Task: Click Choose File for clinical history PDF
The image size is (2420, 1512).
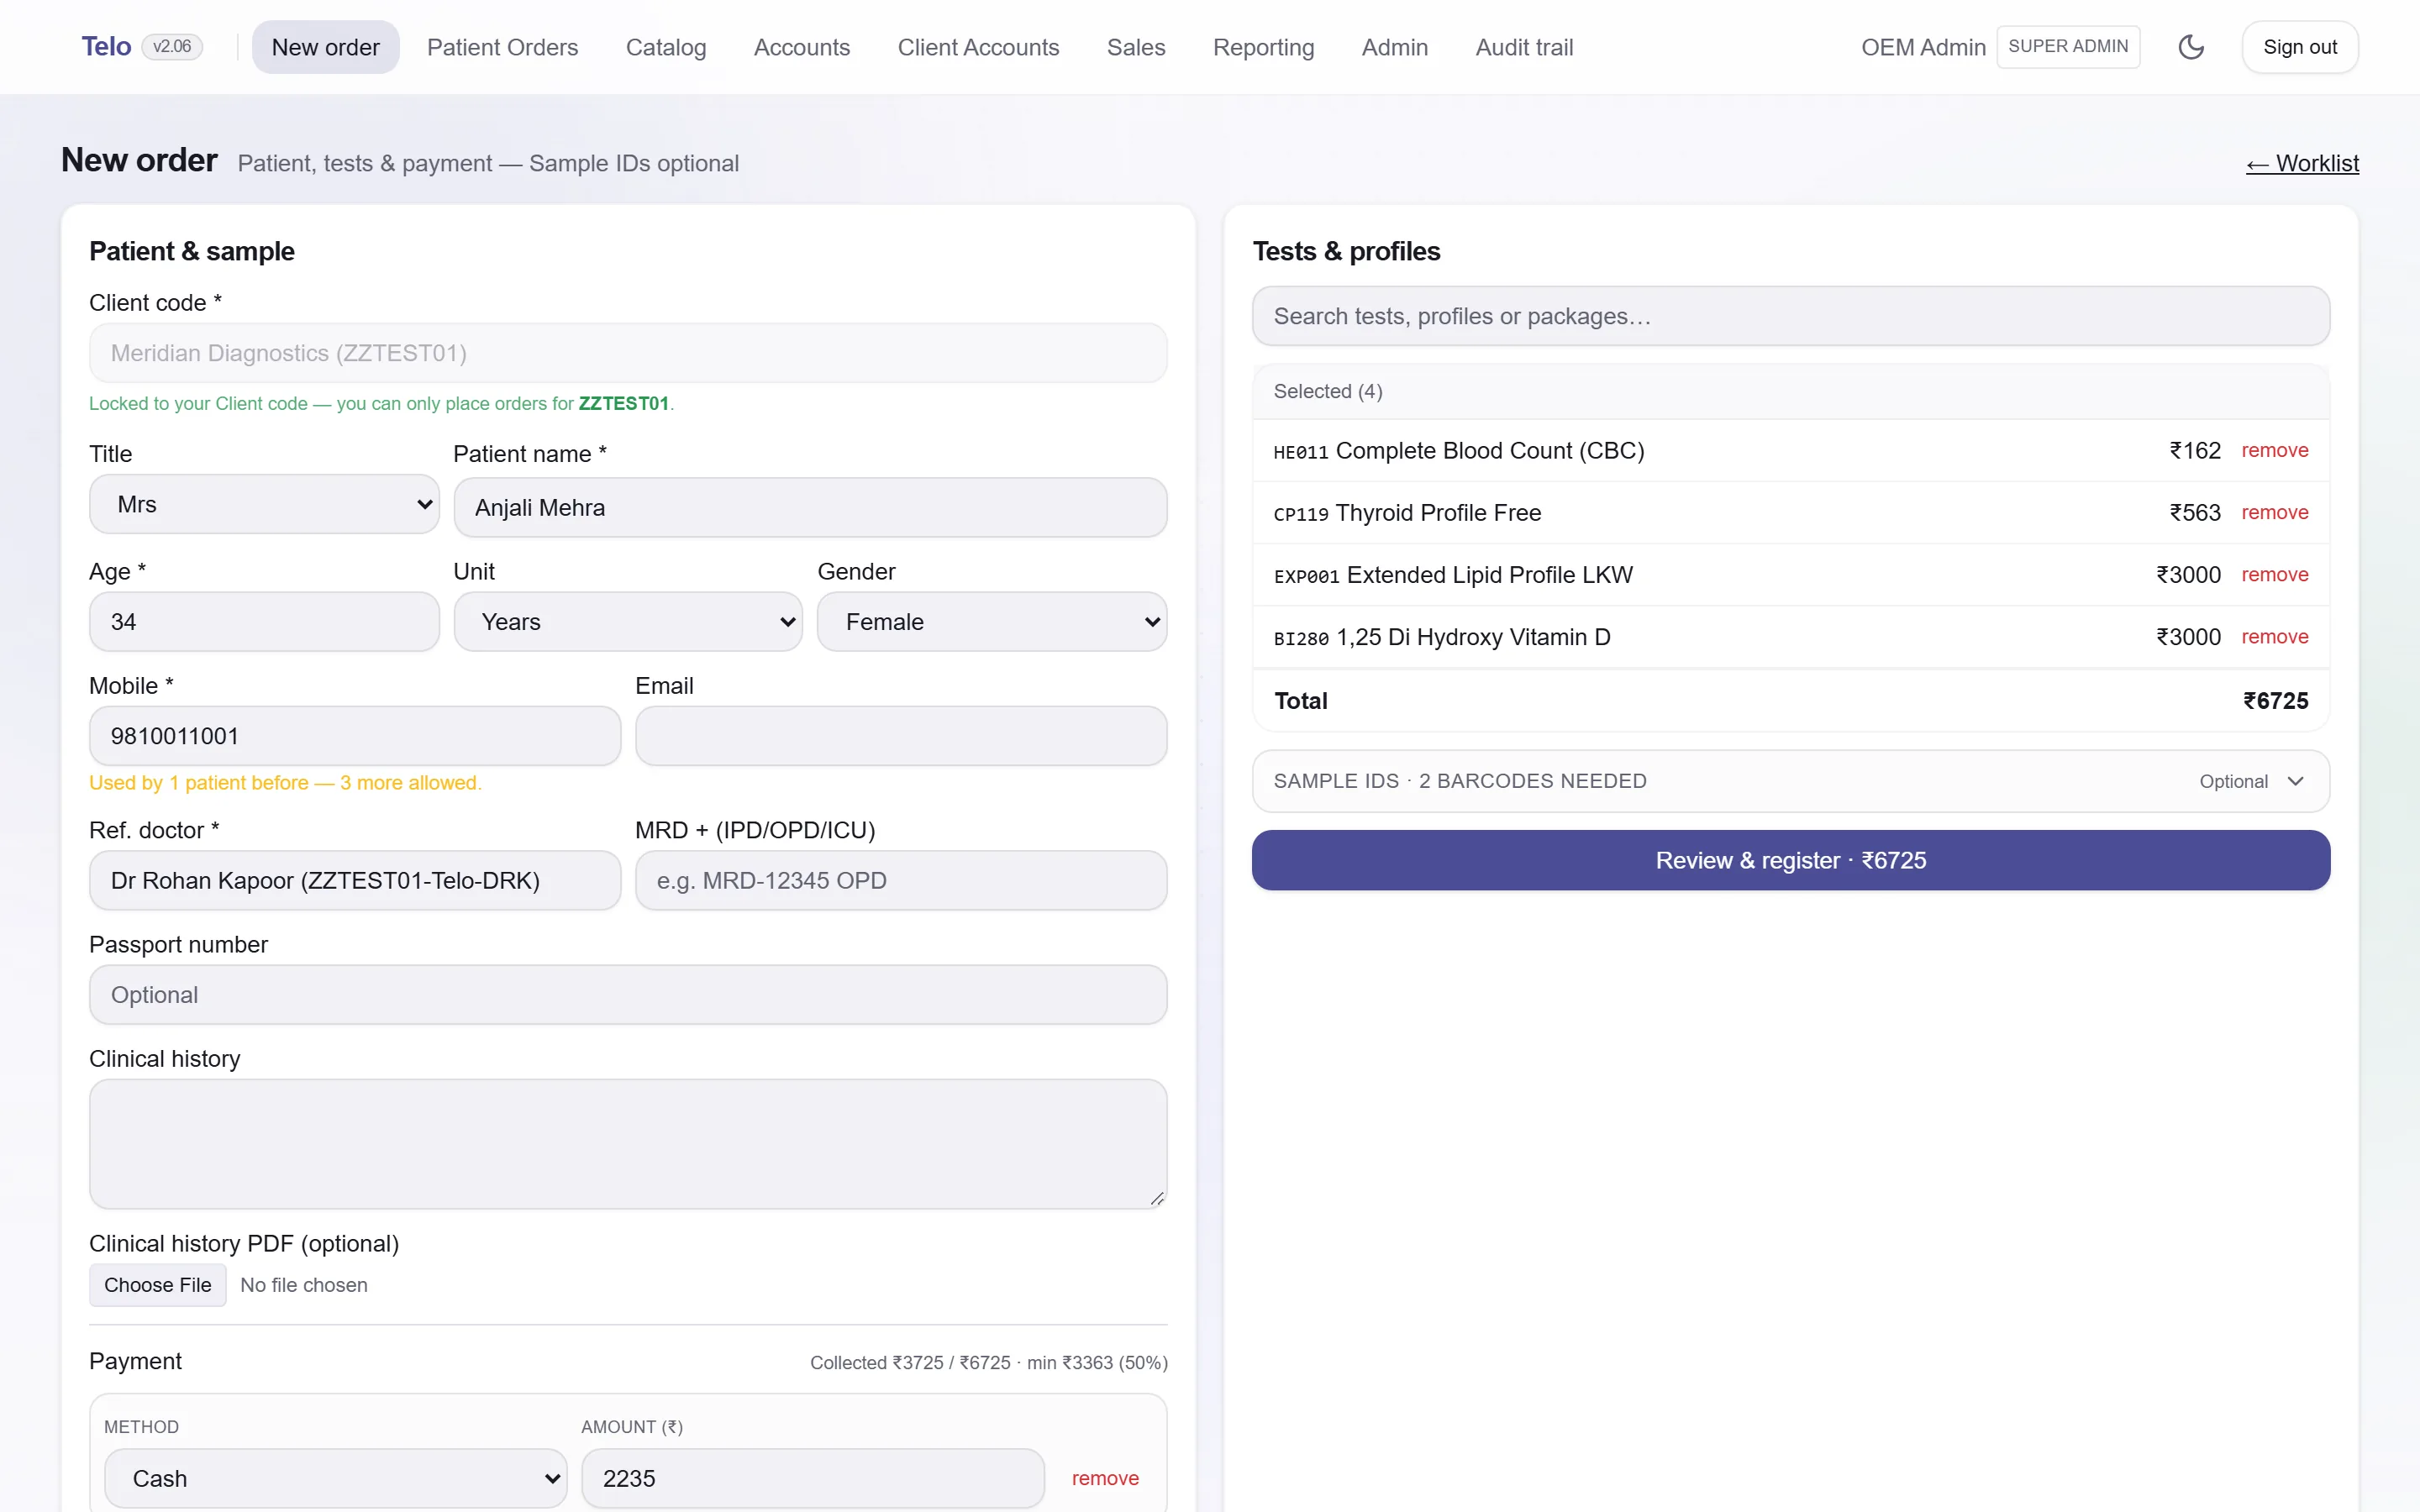Action: tap(158, 1285)
